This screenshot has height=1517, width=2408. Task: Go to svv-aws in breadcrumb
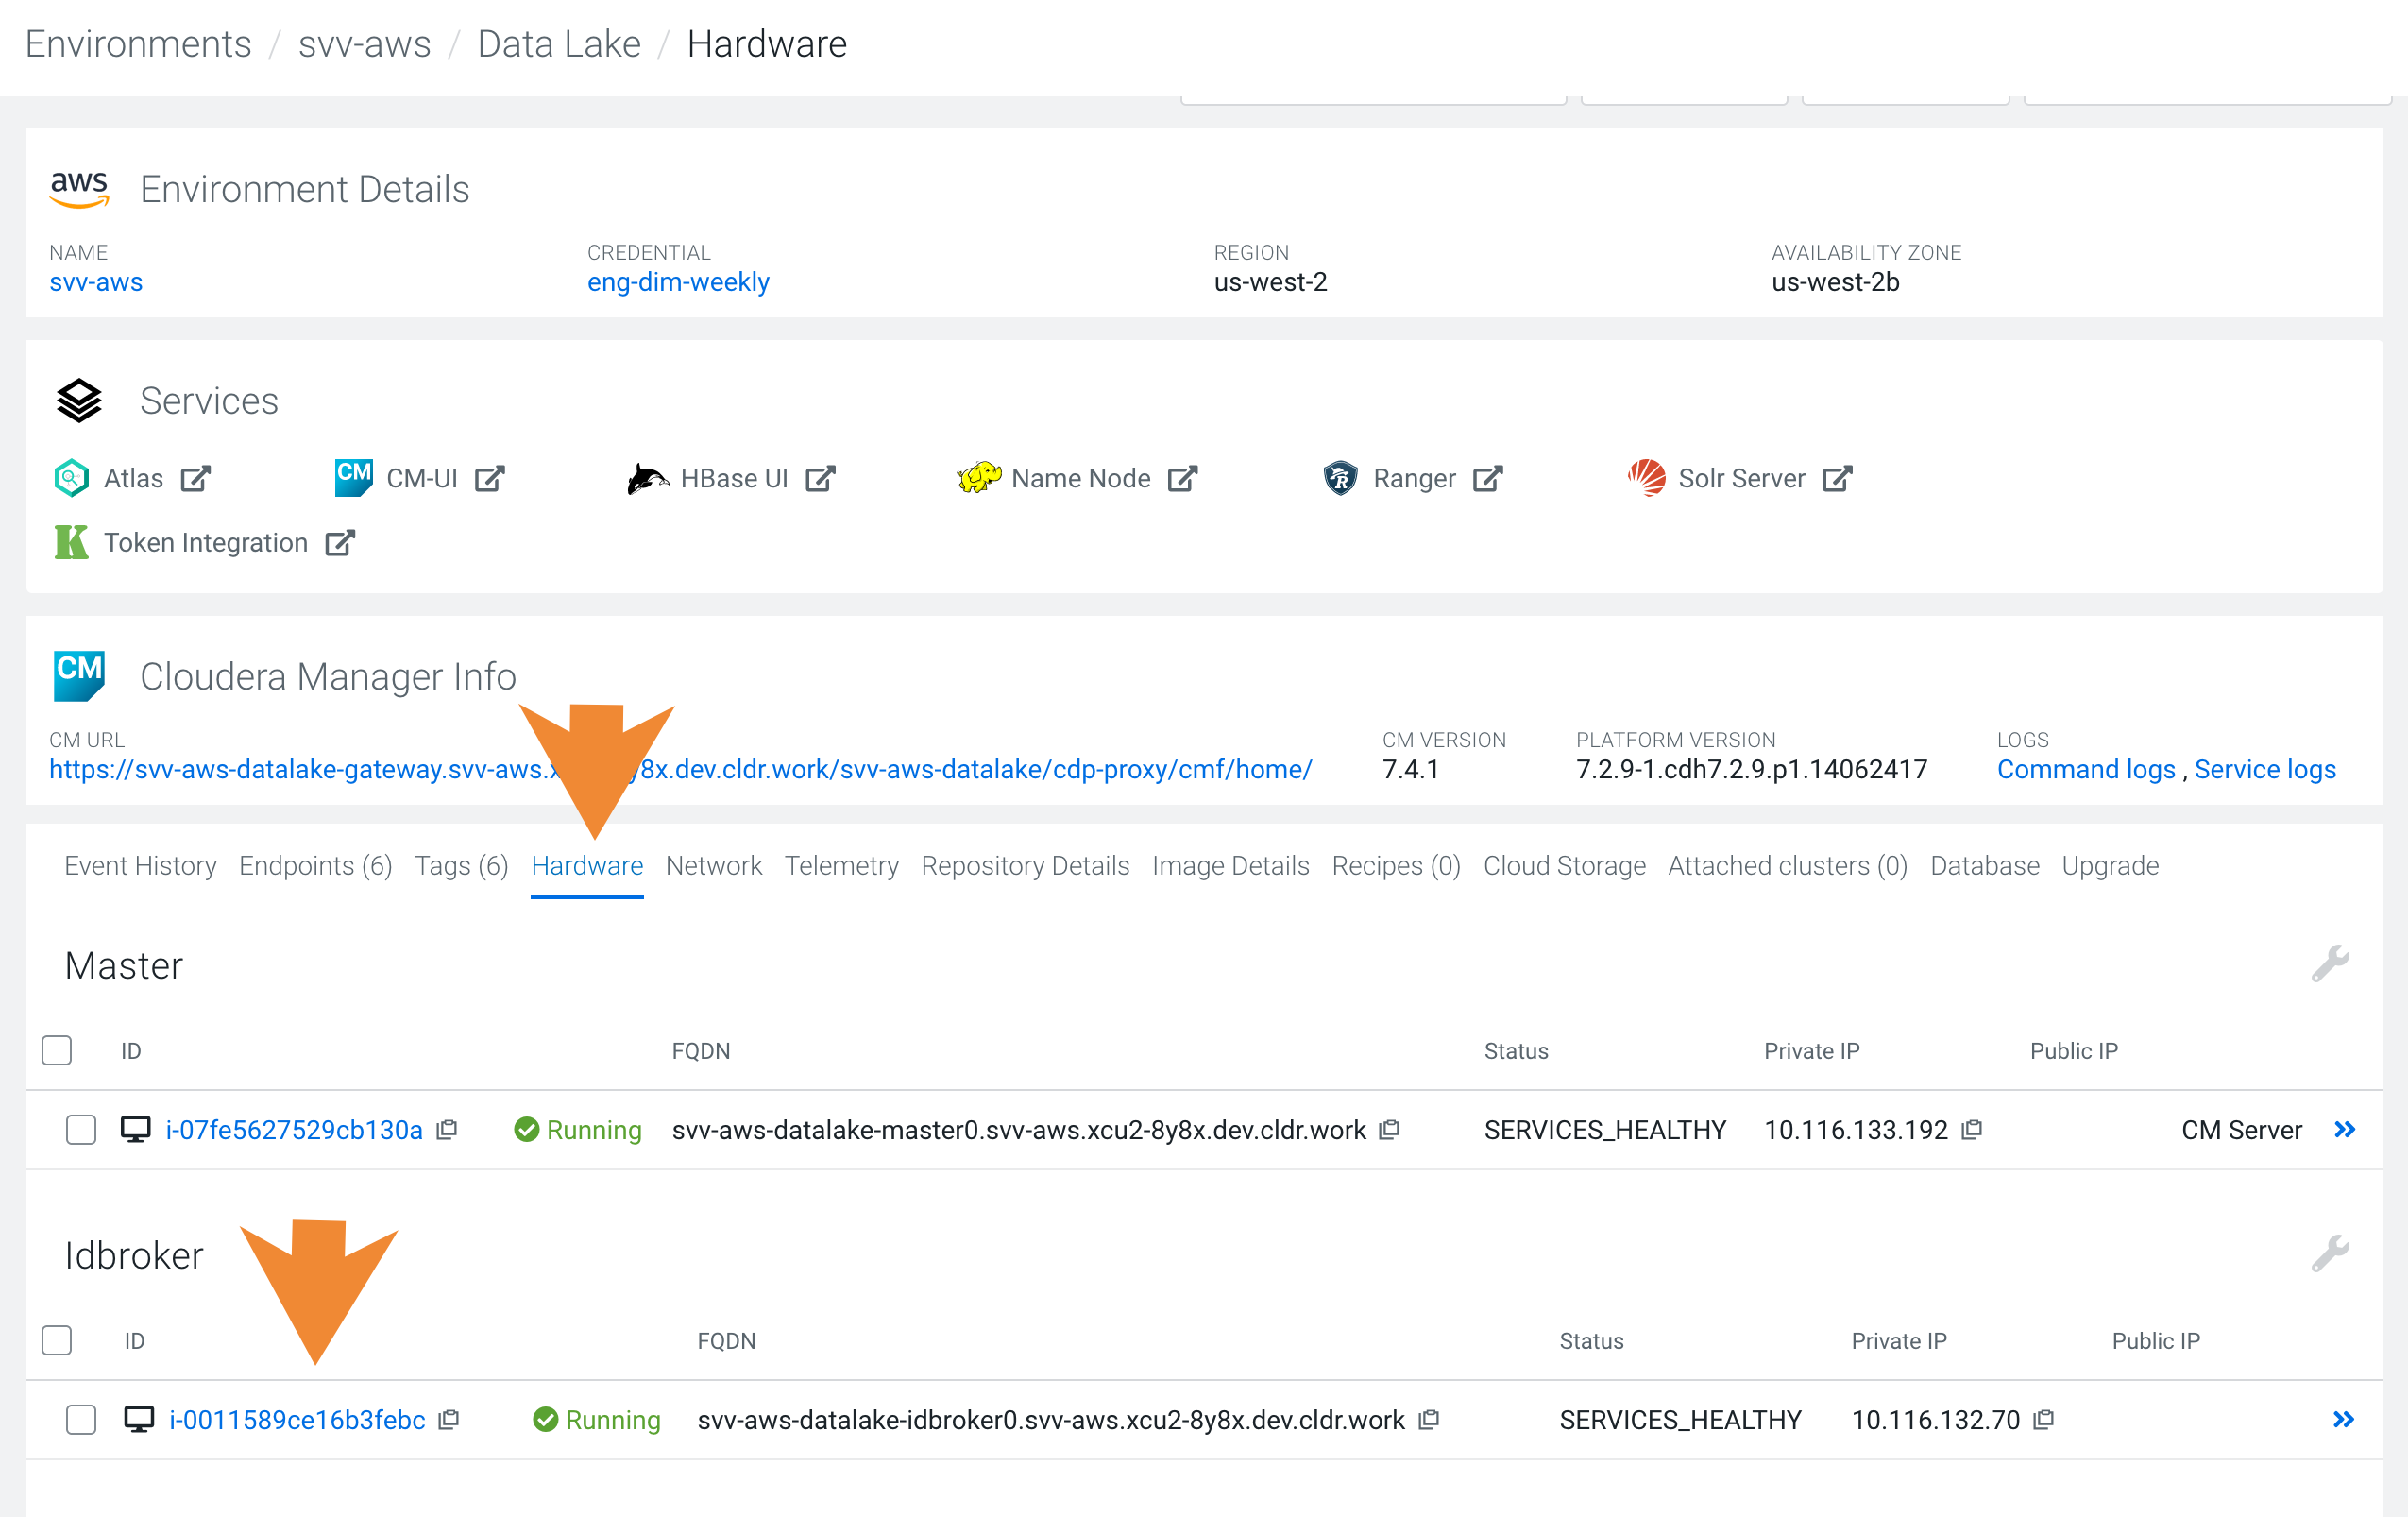(364, 44)
